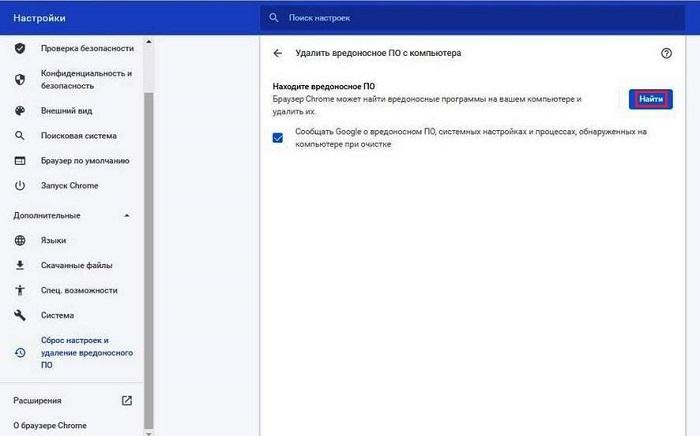The width and height of the screenshot is (700, 436).
Task: Open Поисковая система settings
Action: click(x=79, y=136)
